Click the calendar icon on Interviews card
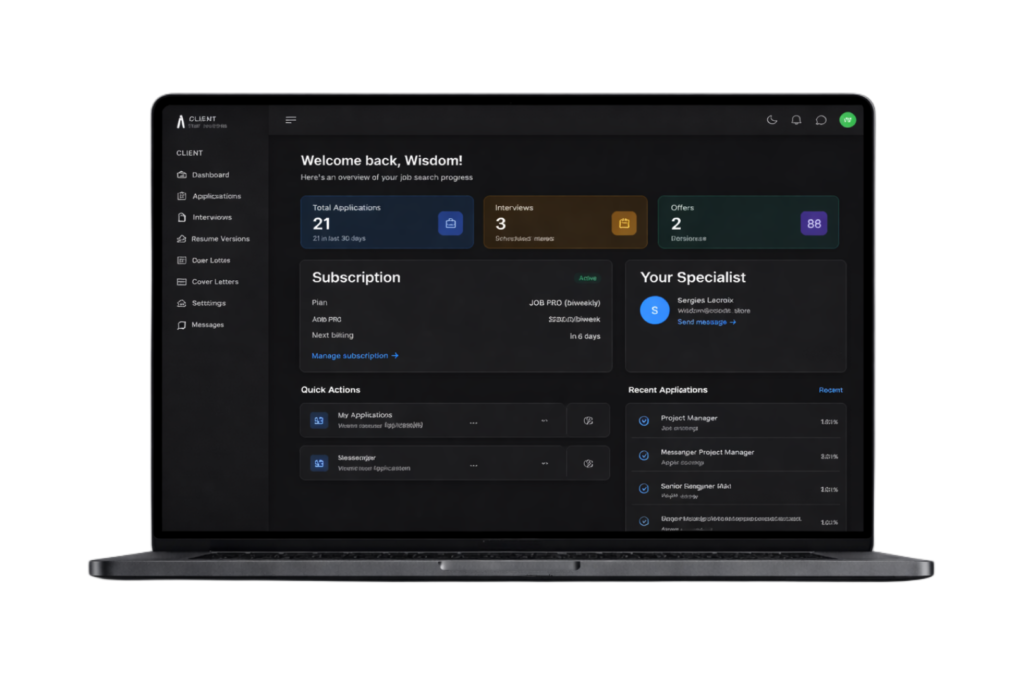1024x683 pixels. (x=624, y=223)
